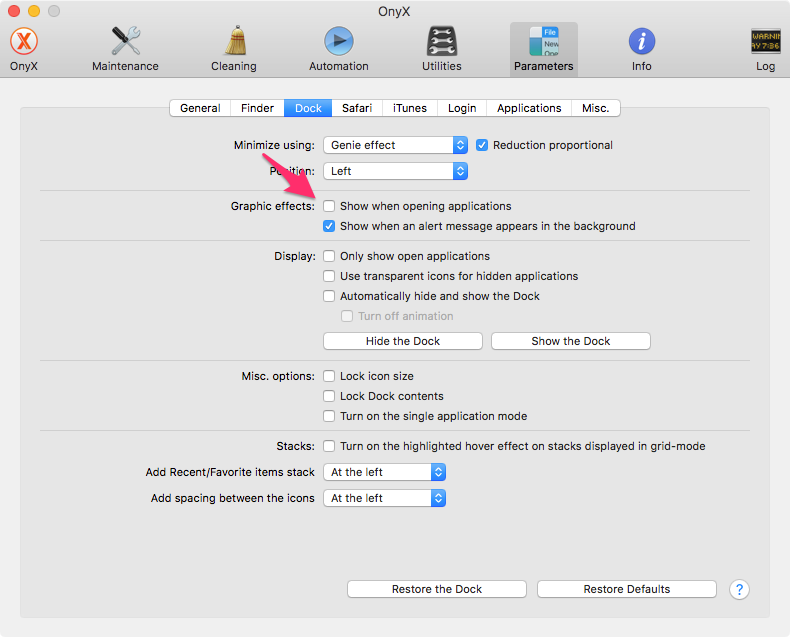Enable transparent icons for hidden applications
Image resolution: width=790 pixels, height=637 pixels.
[329, 276]
